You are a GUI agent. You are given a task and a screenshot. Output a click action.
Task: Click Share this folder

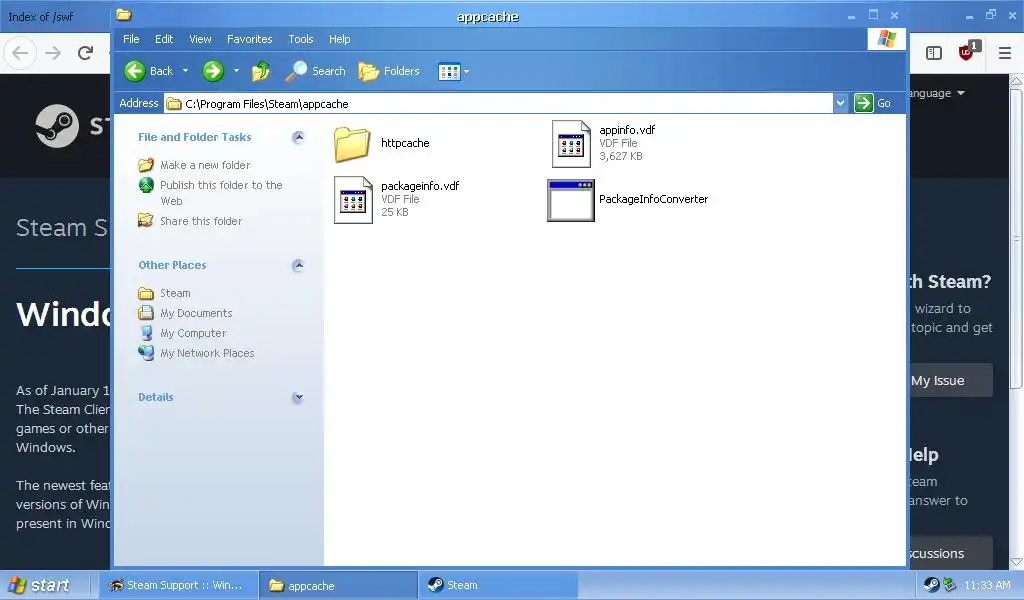coord(201,221)
